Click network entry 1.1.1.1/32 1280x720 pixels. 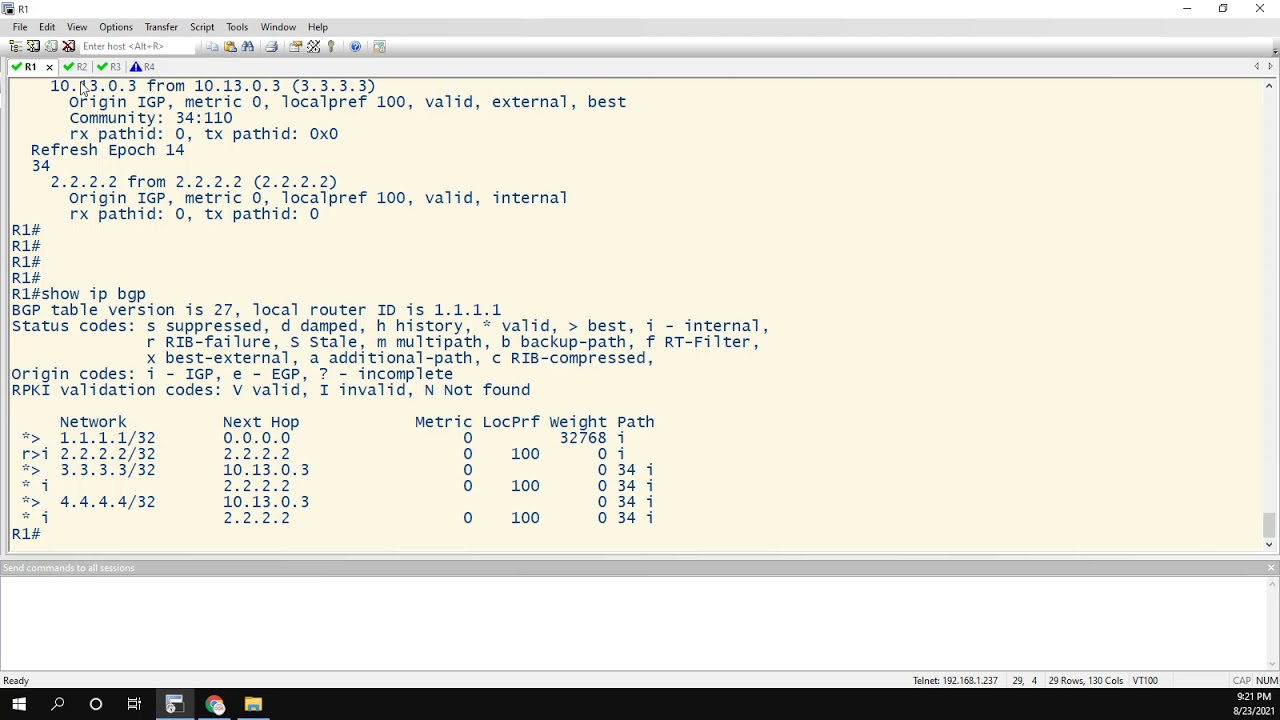tap(107, 438)
